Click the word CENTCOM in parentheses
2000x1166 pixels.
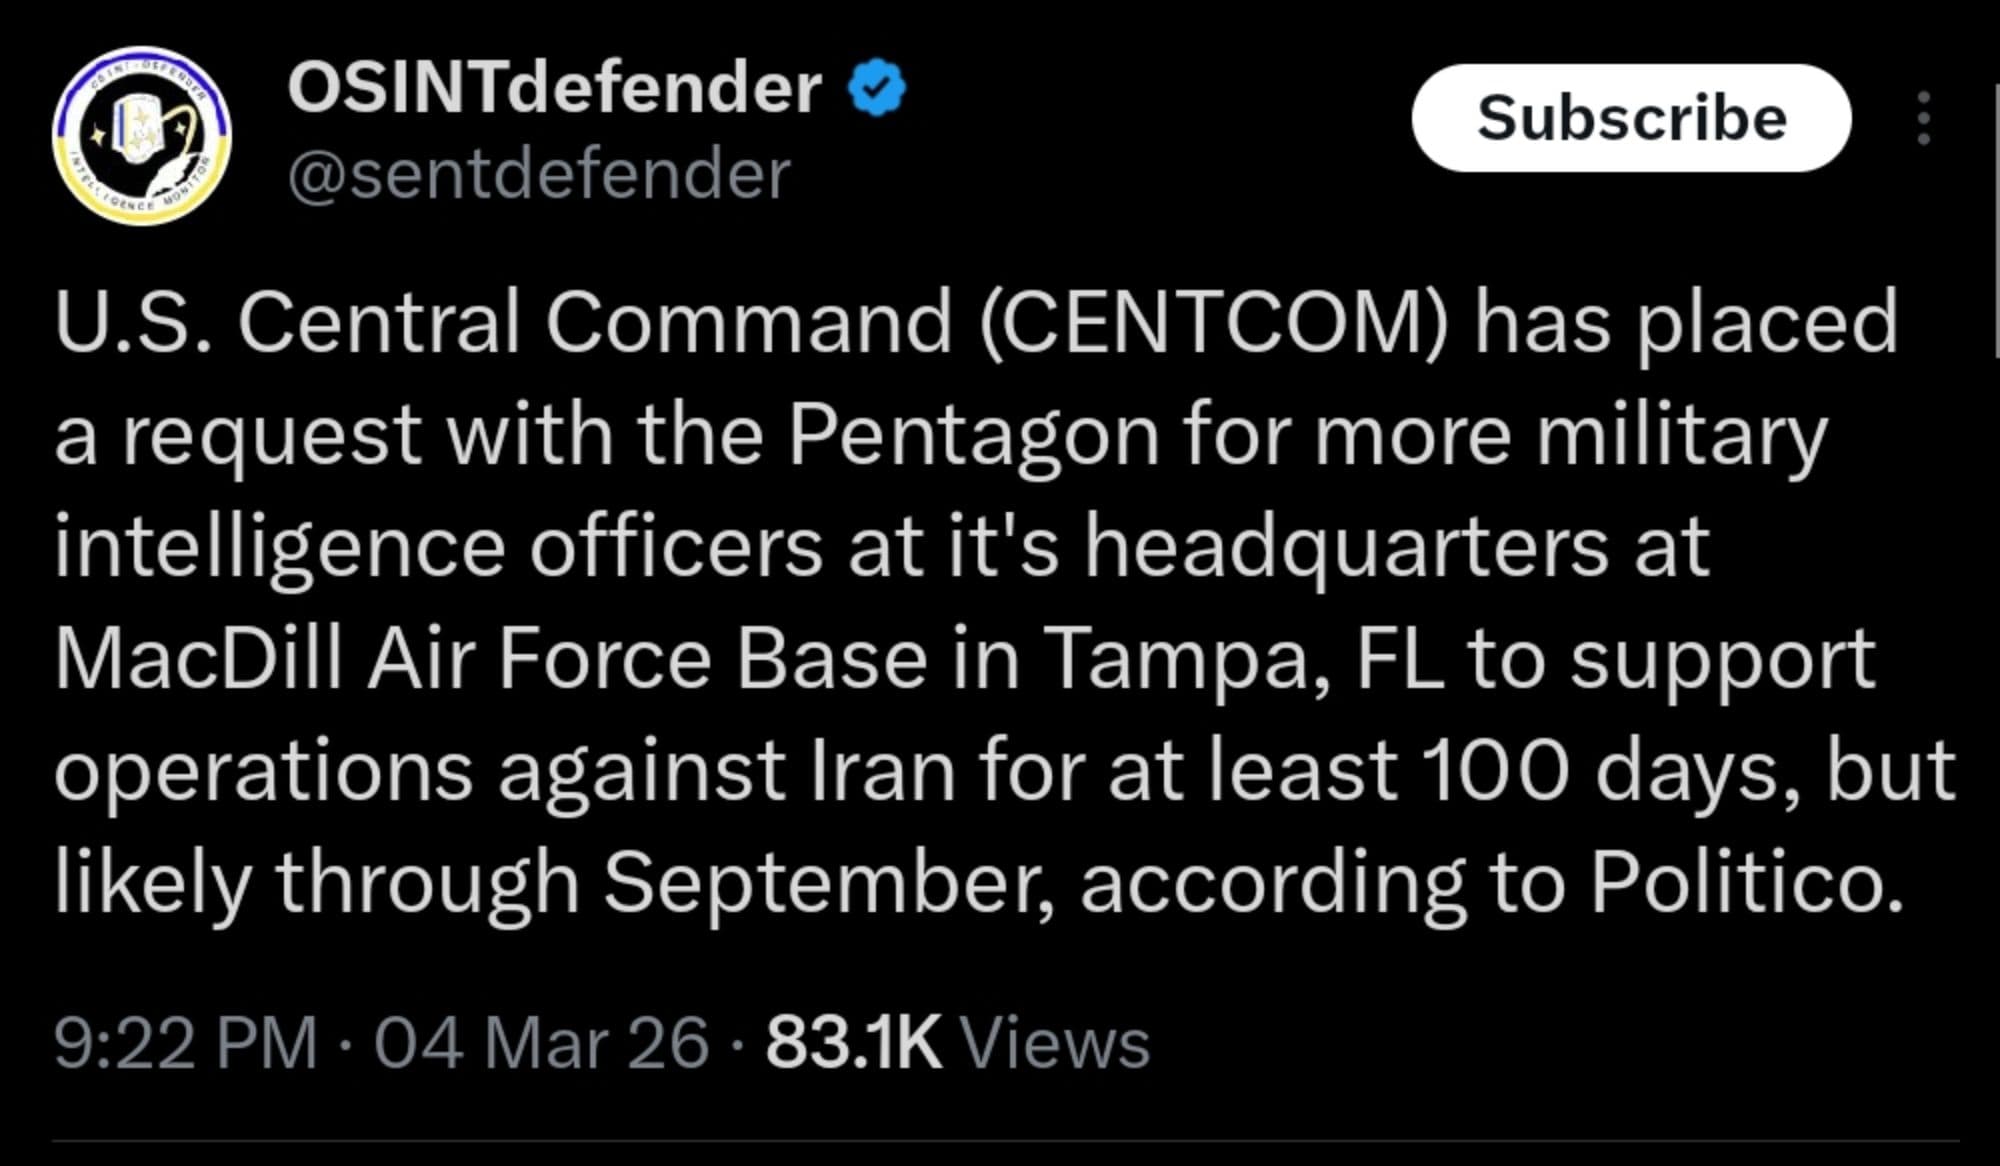(x=1213, y=323)
